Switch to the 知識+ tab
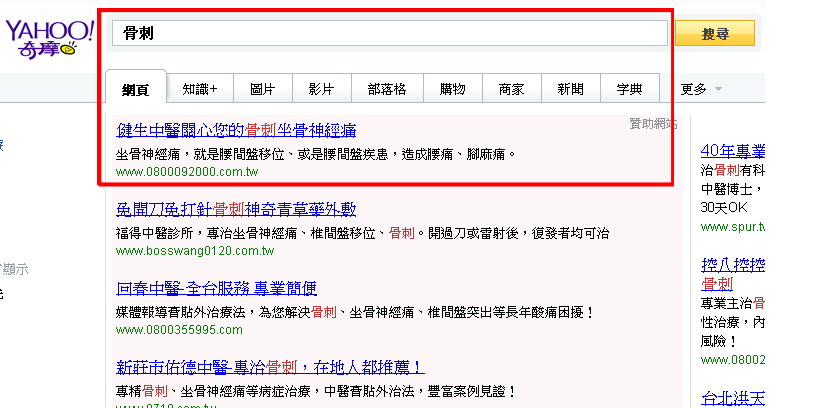The width and height of the screenshot is (818, 408). pos(200,89)
